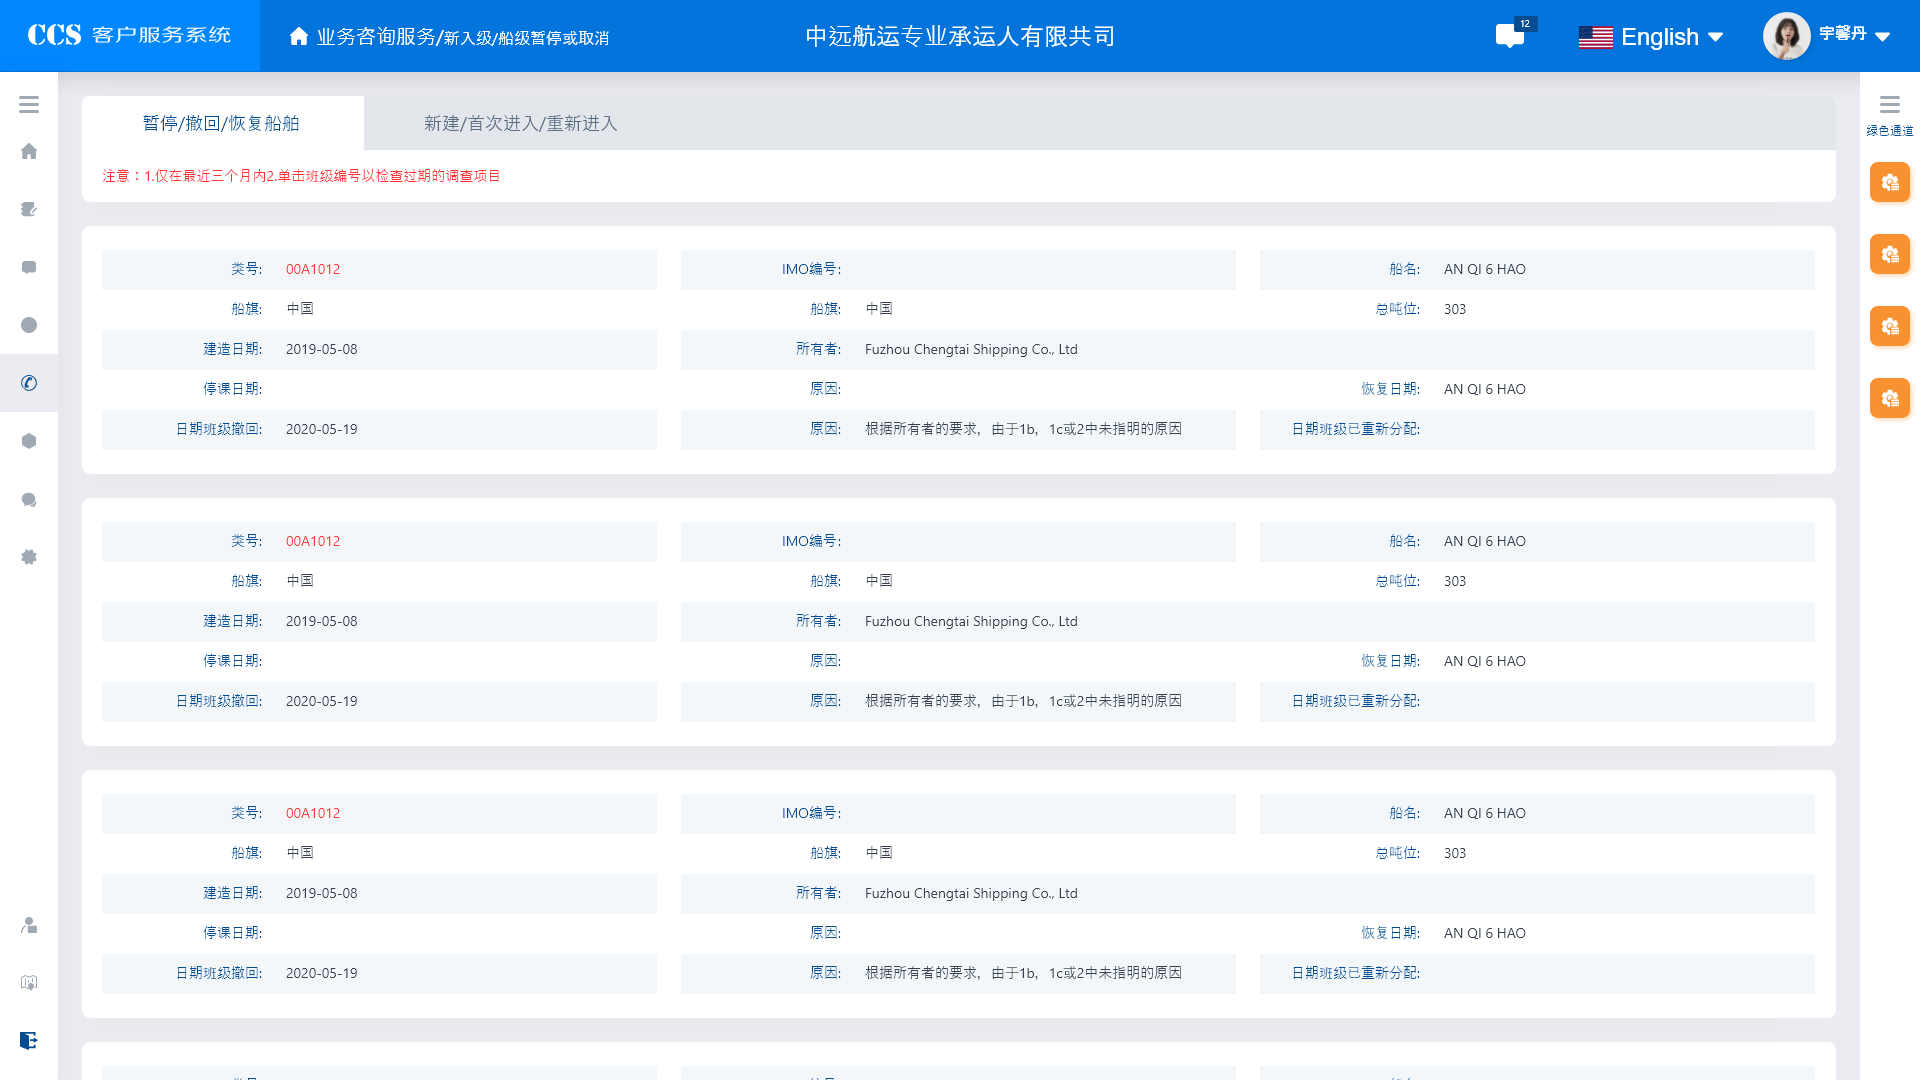Screen dimensions: 1920x1080
Task: Open class number 00A1012 in third record
Action: click(313, 813)
